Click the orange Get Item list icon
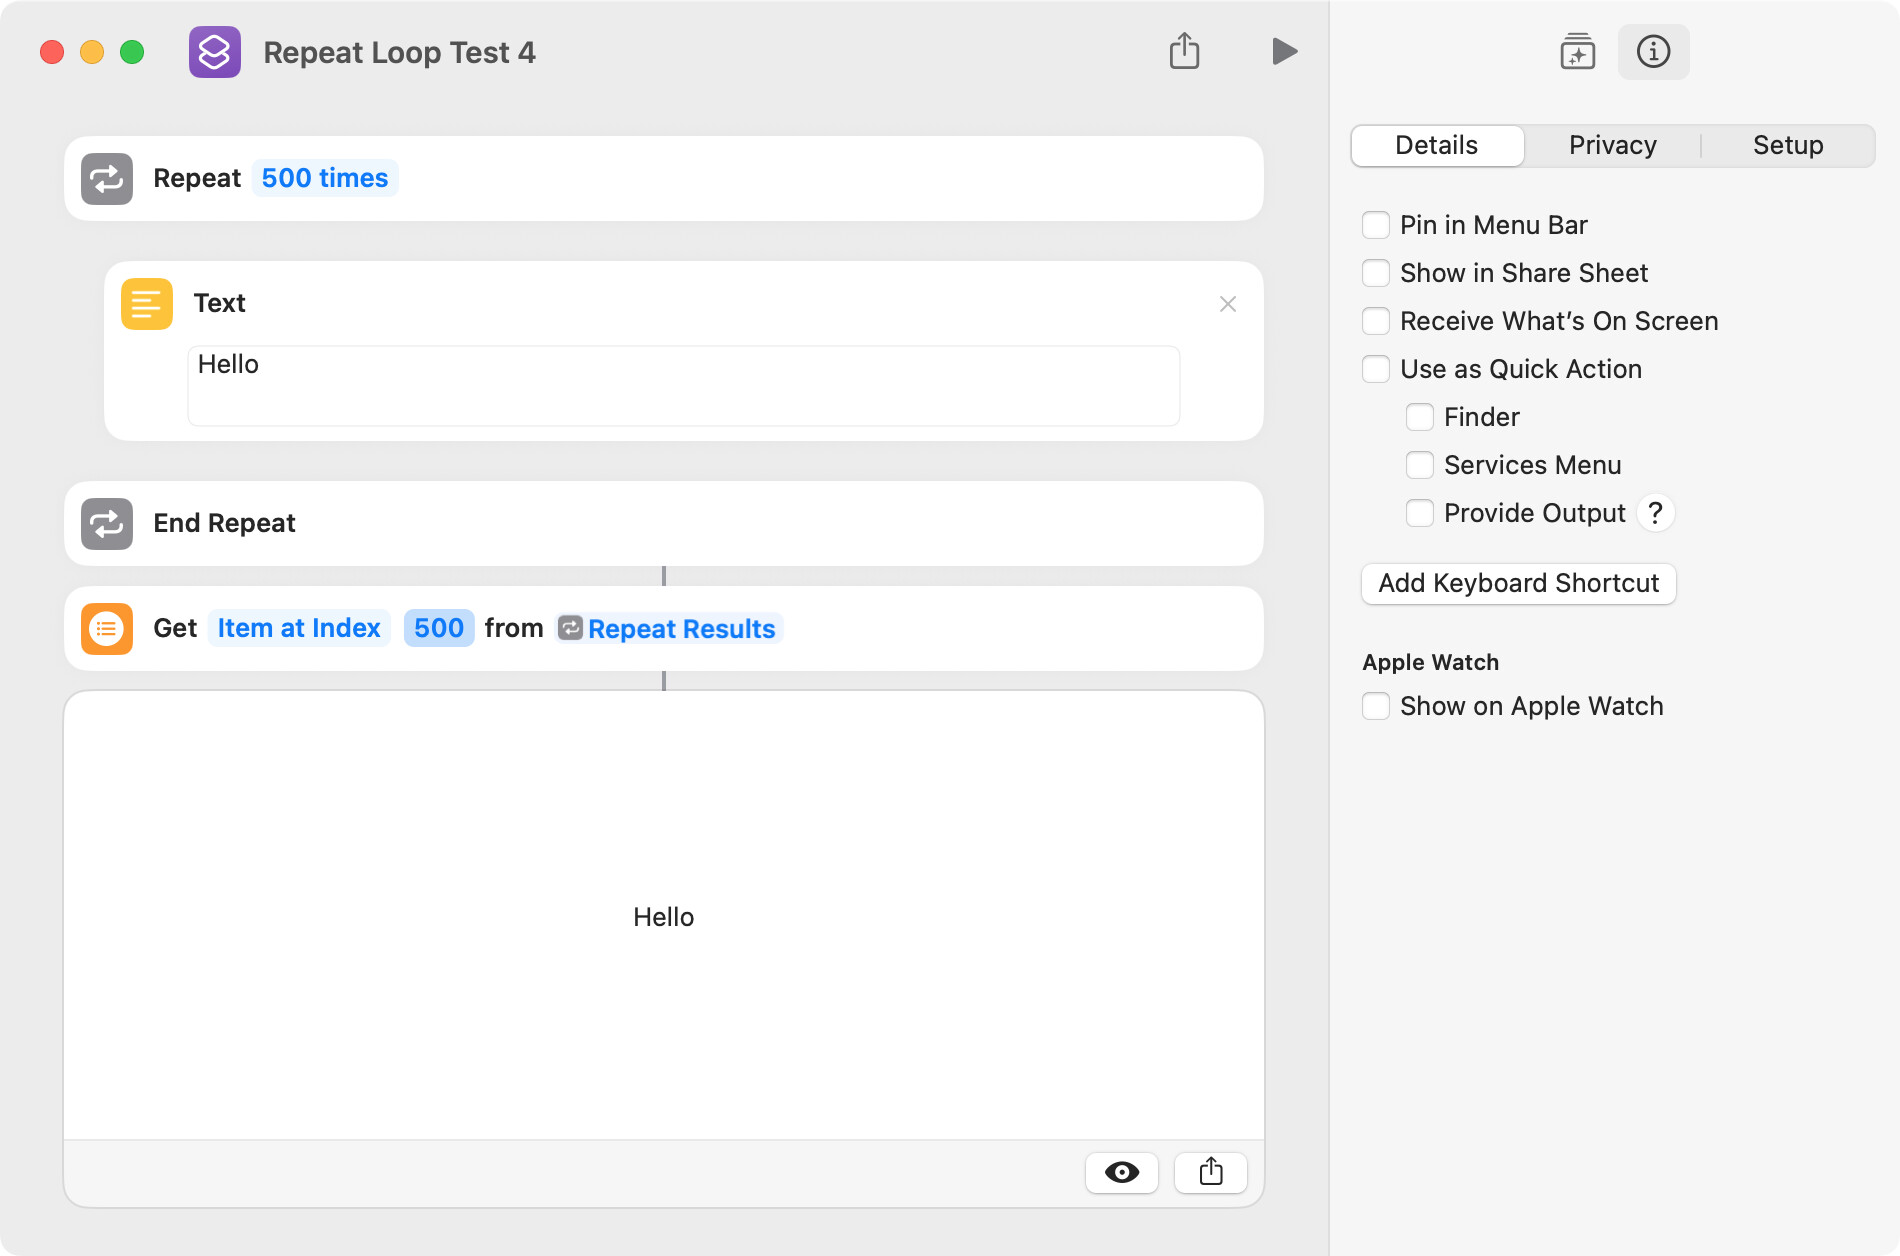 [x=107, y=629]
